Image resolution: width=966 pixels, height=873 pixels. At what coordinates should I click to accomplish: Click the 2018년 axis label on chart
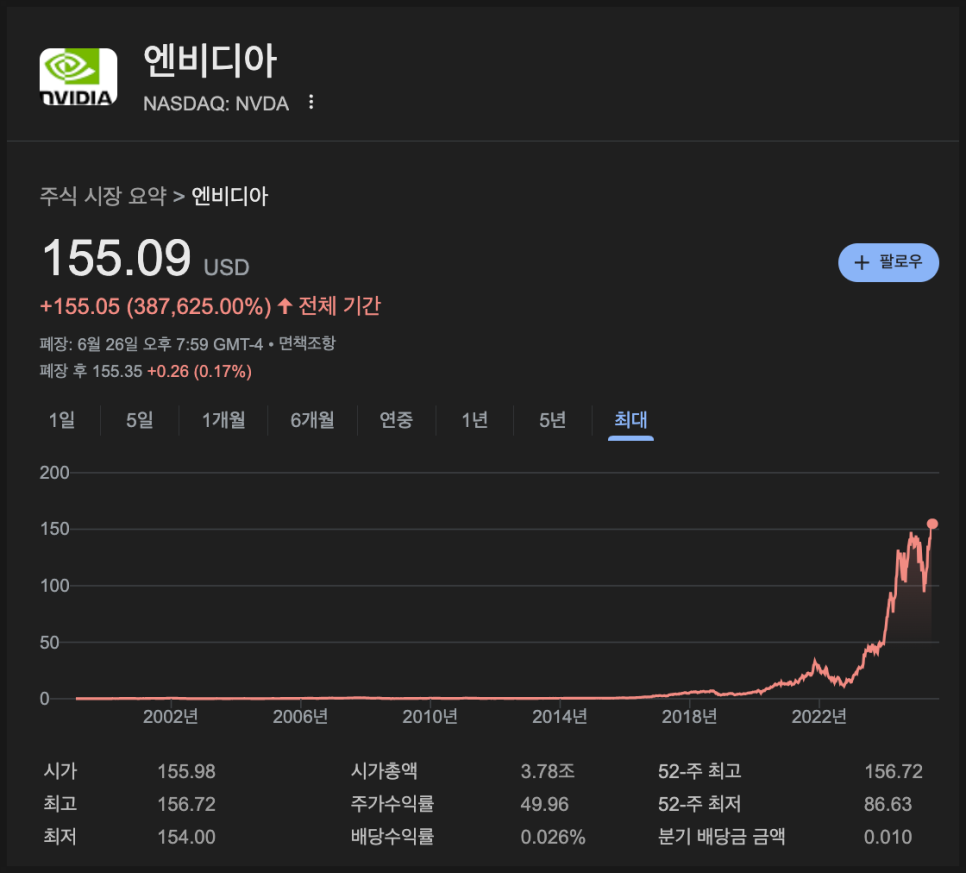tap(689, 717)
